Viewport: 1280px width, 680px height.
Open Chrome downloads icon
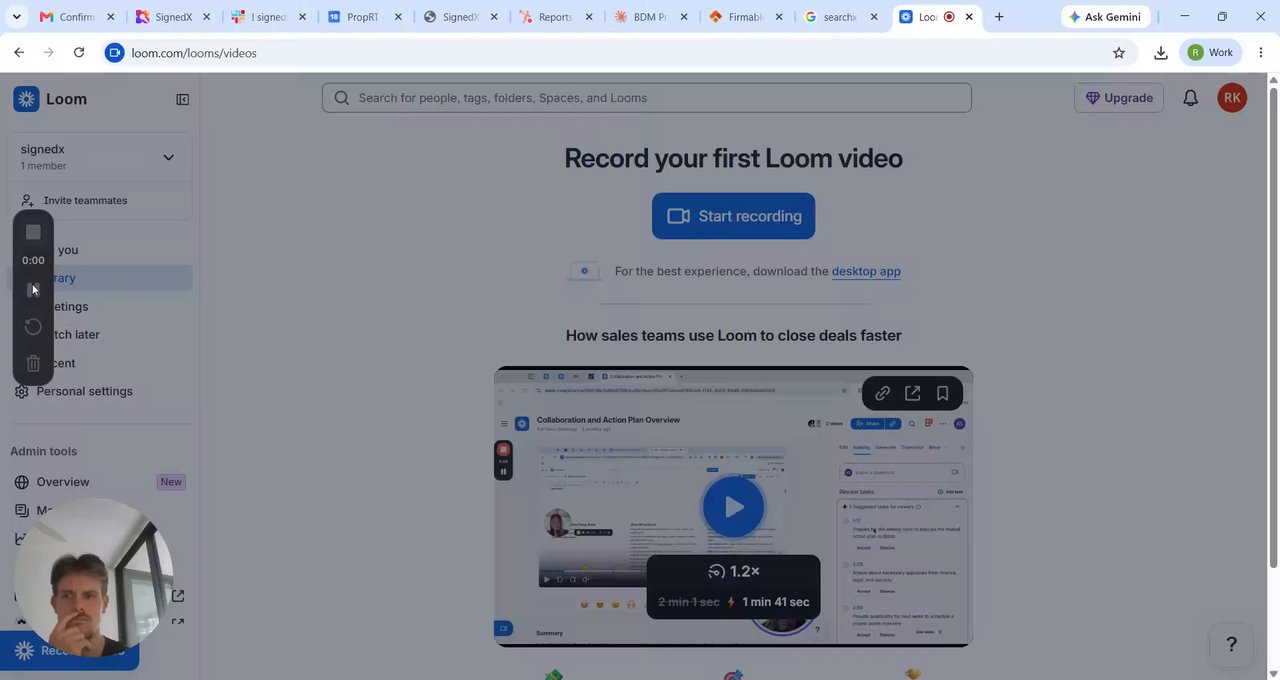tap(1160, 53)
